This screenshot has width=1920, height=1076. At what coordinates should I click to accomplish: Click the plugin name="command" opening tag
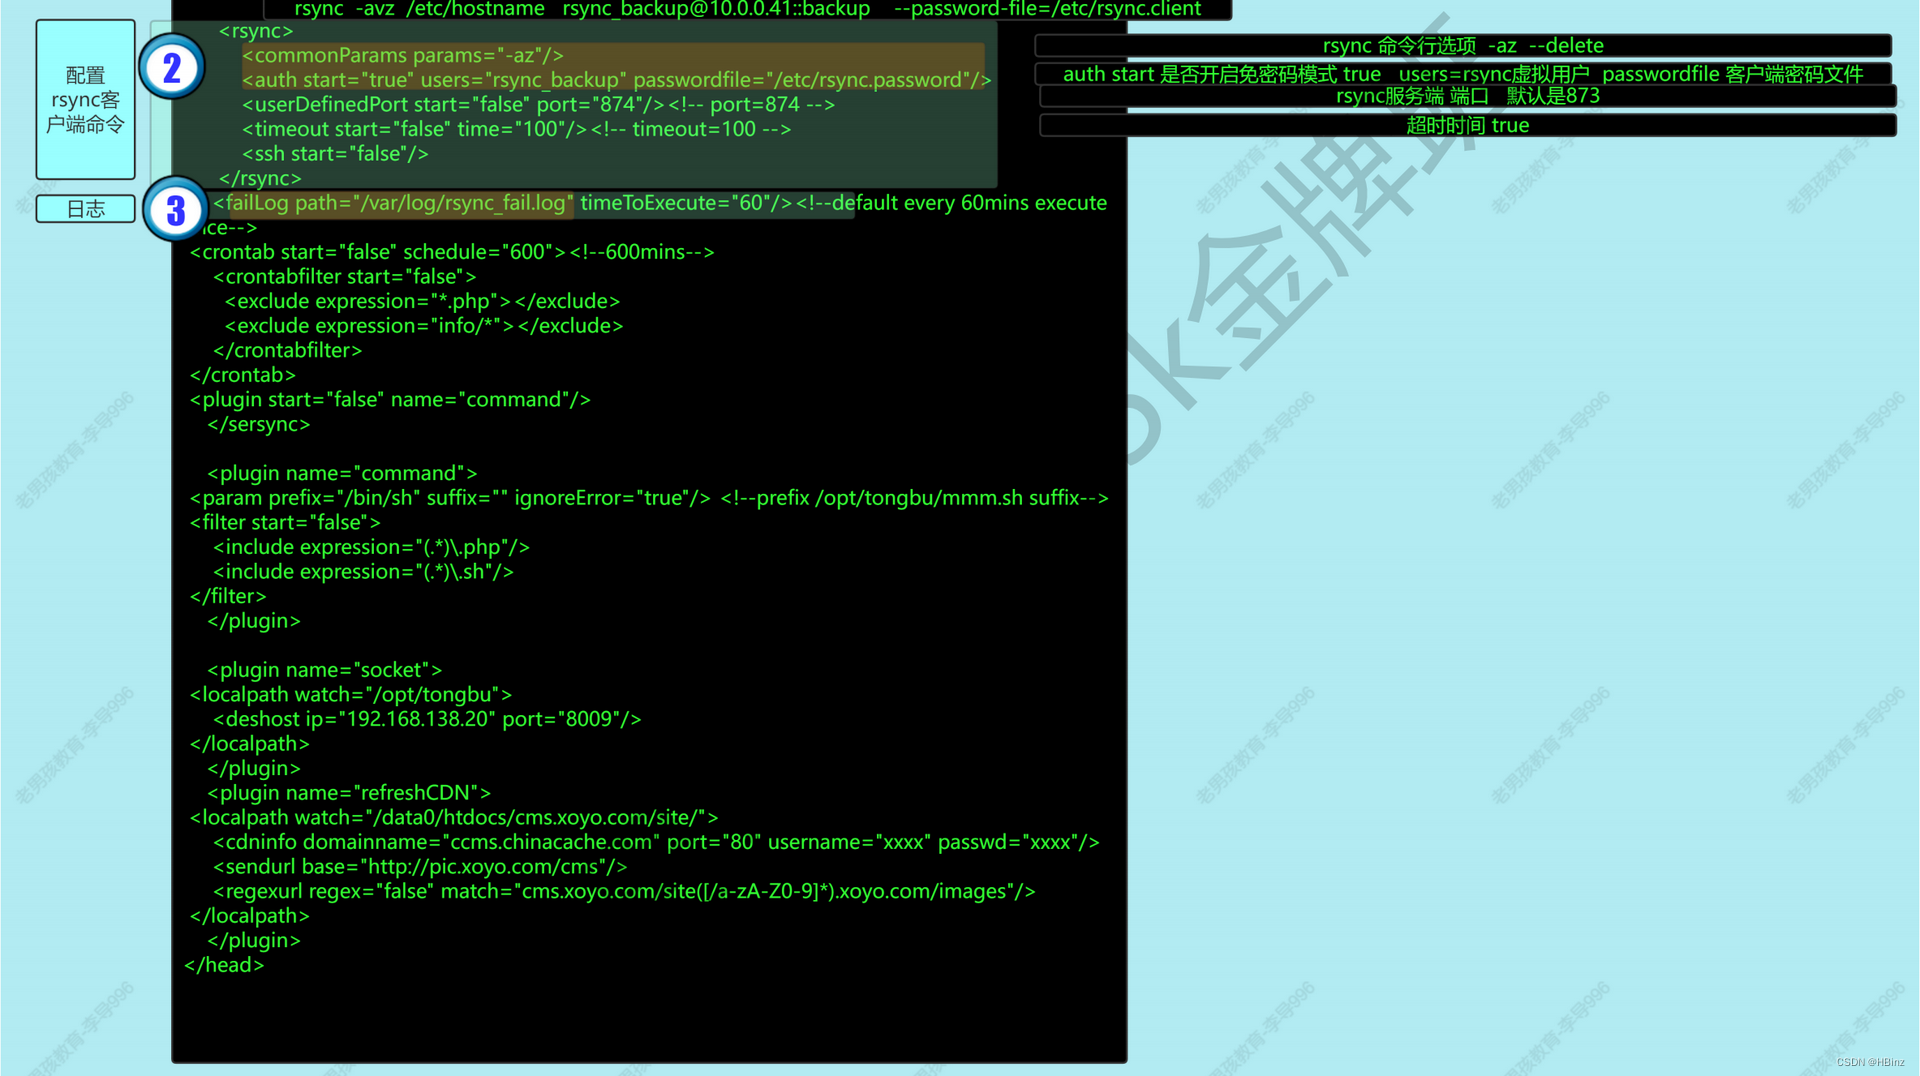point(342,473)
